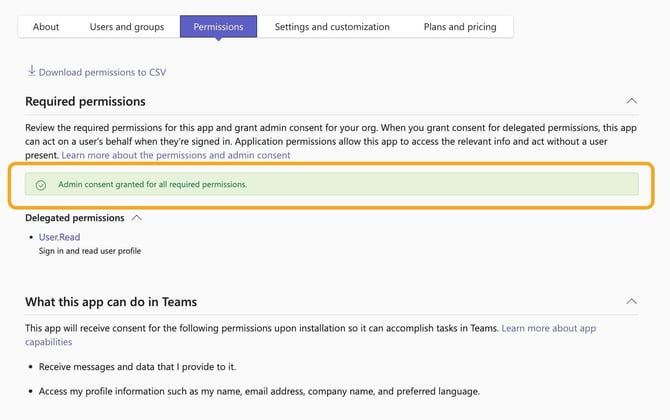Click the green checkmark icon in the banner
670x420 pixels.
(x=41, y=185)
